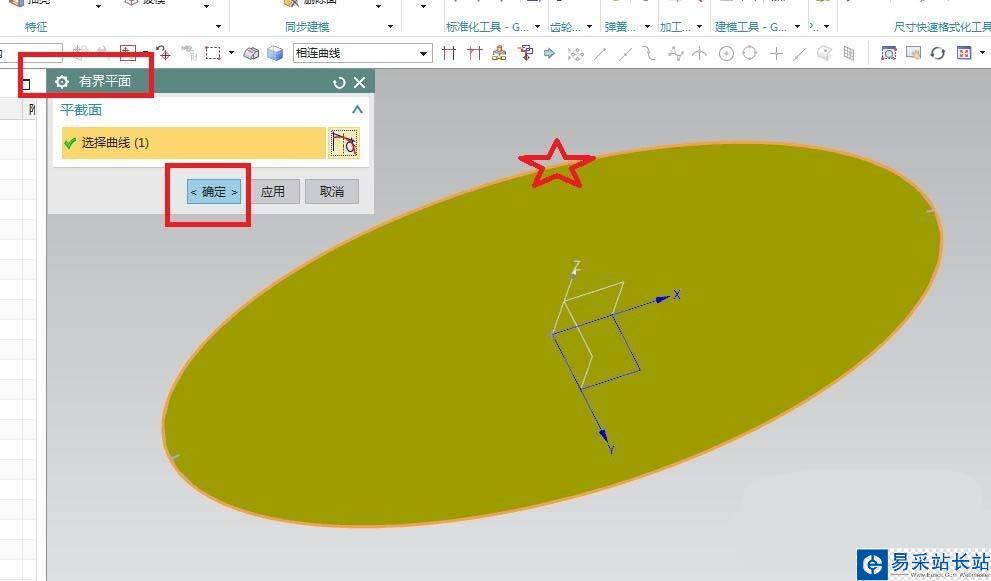This screenshot has height=581, width=991.
Task: Click the 取消 cancel button
Action: (332, 192)
